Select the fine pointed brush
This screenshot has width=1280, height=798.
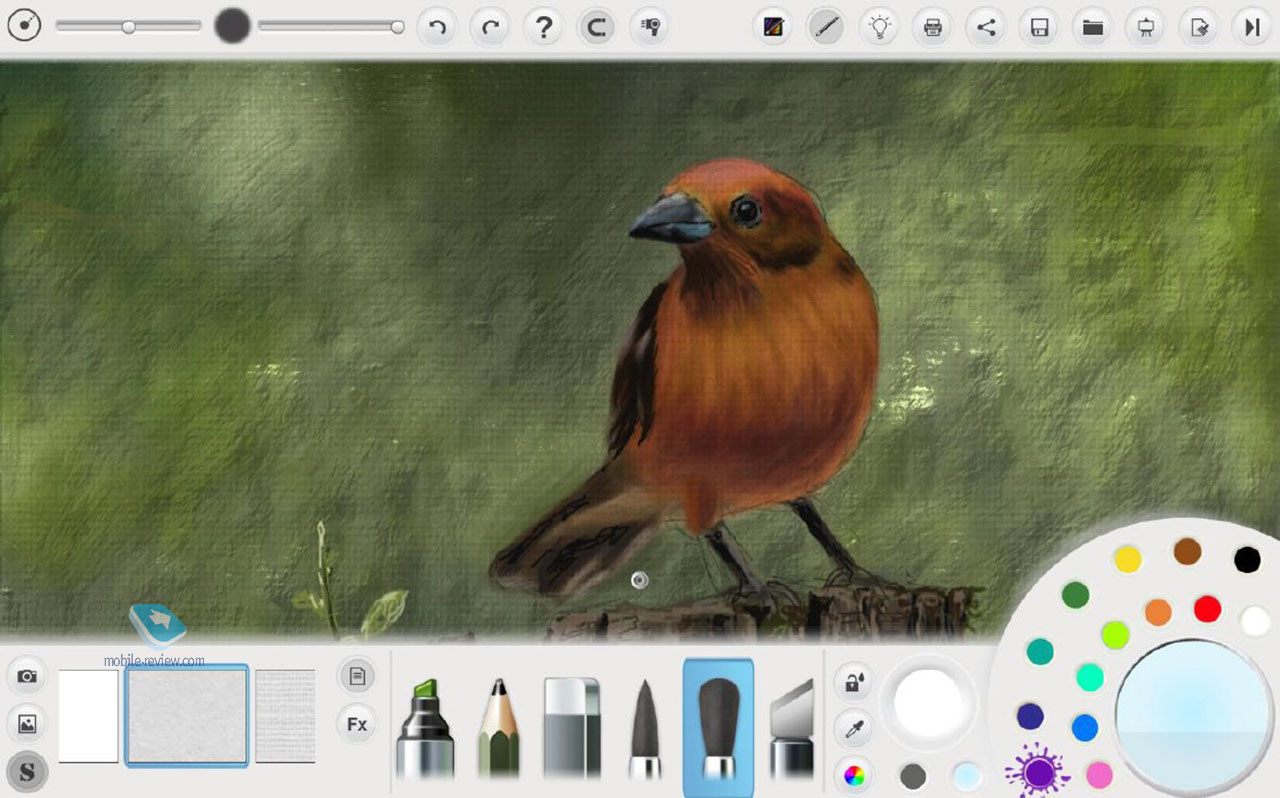(x=645, y=730)
